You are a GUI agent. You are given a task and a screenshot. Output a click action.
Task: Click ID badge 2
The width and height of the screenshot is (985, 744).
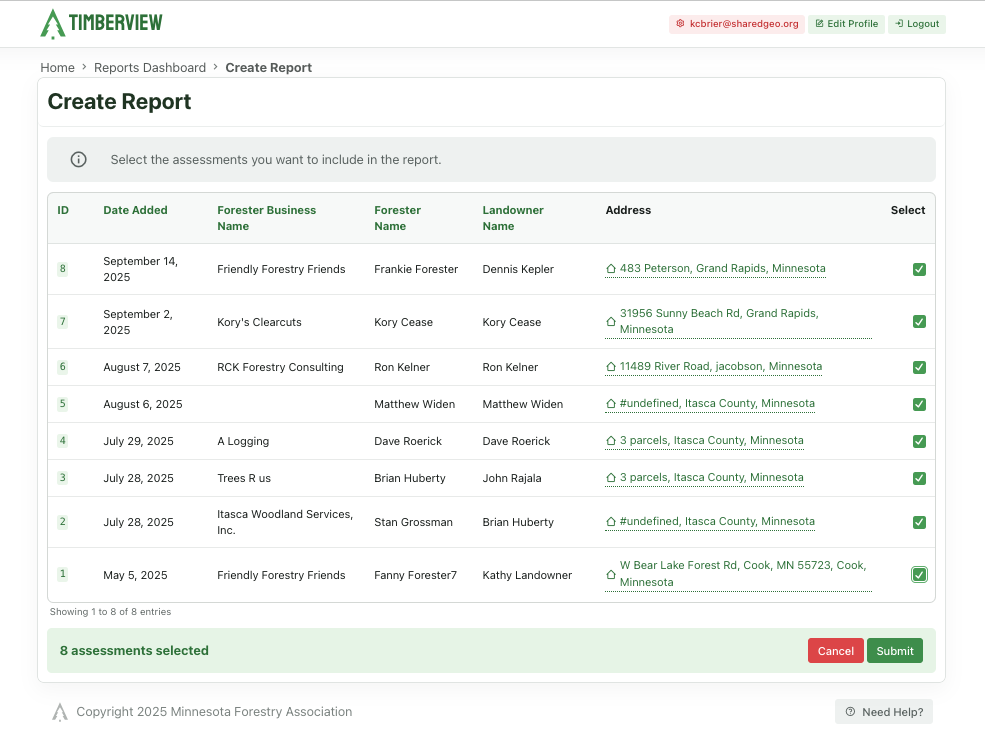[62, 522]
